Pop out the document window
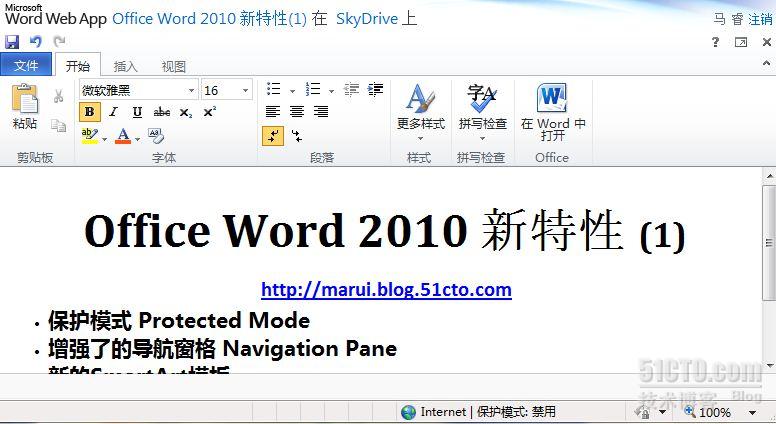The image size is (776, 424). [x=741, y=42]
